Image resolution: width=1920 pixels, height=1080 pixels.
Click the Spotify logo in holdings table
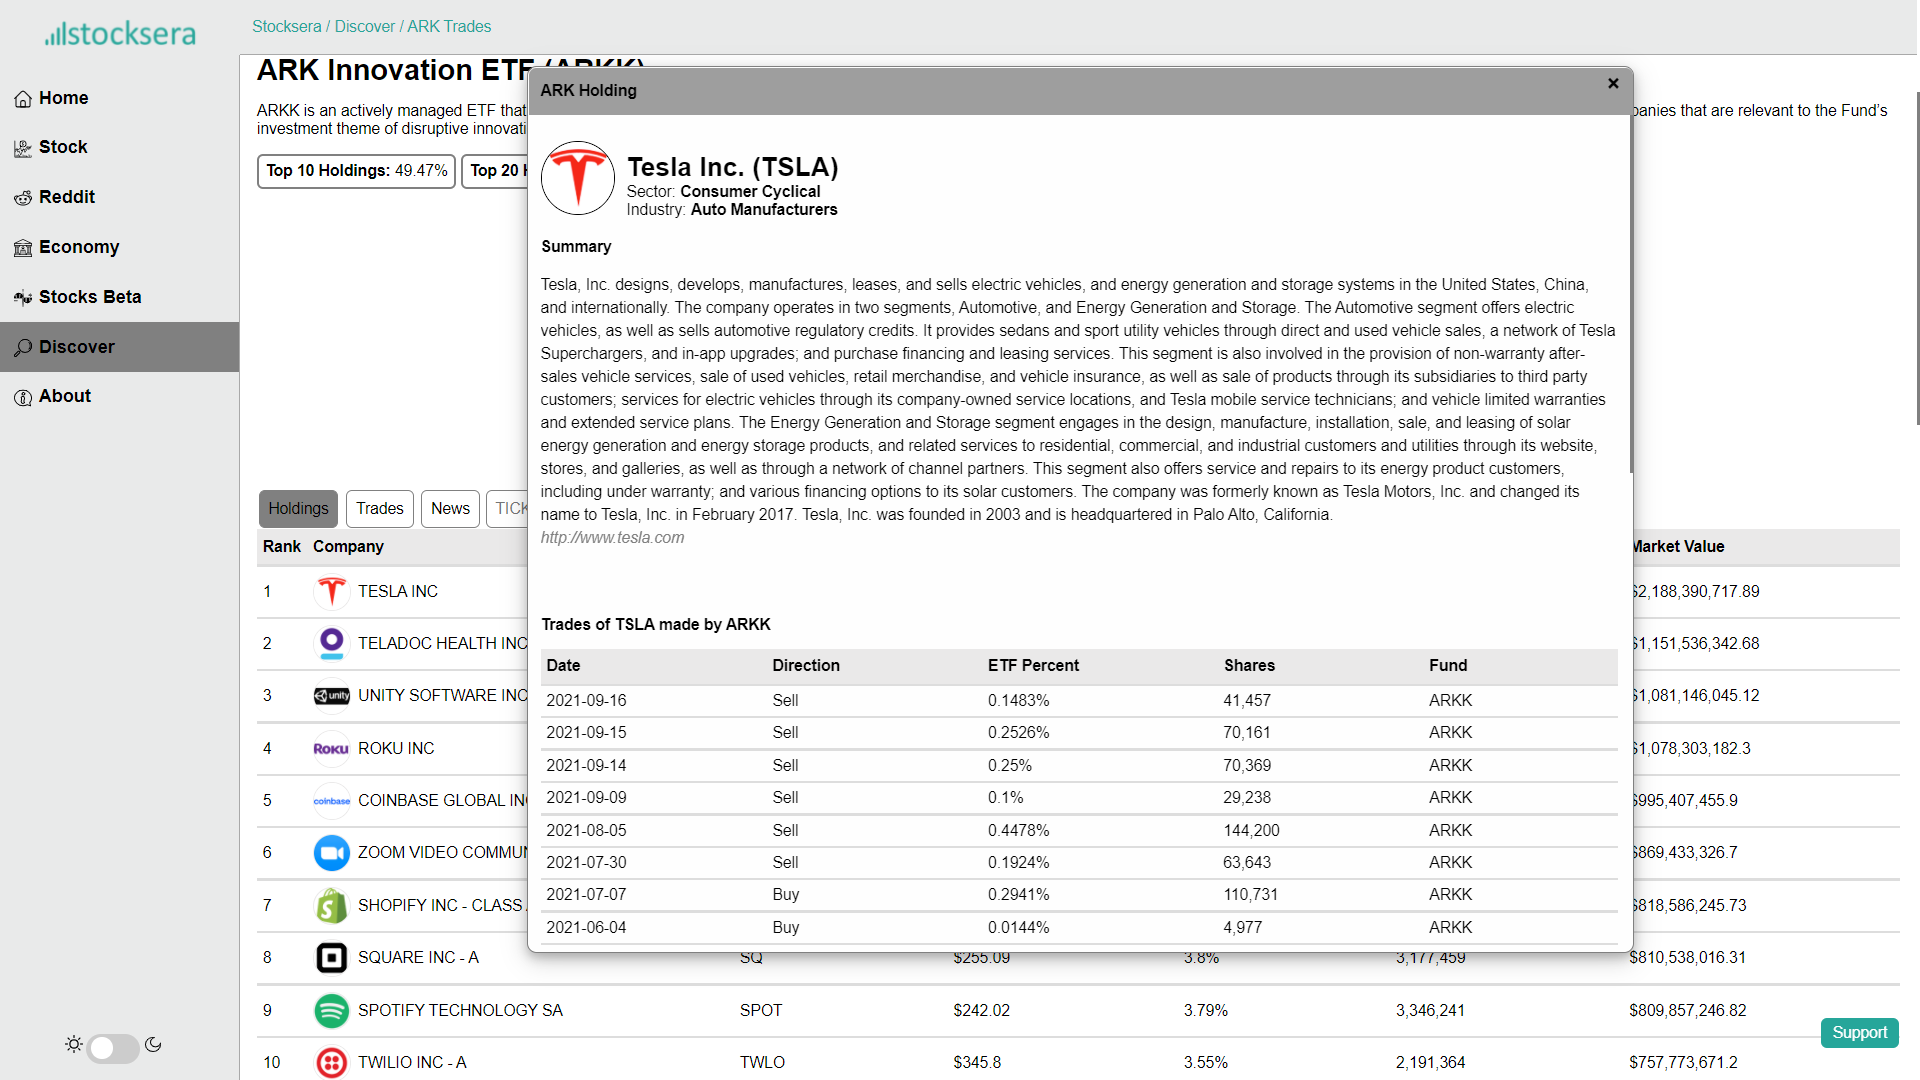tap(331, 1010)
